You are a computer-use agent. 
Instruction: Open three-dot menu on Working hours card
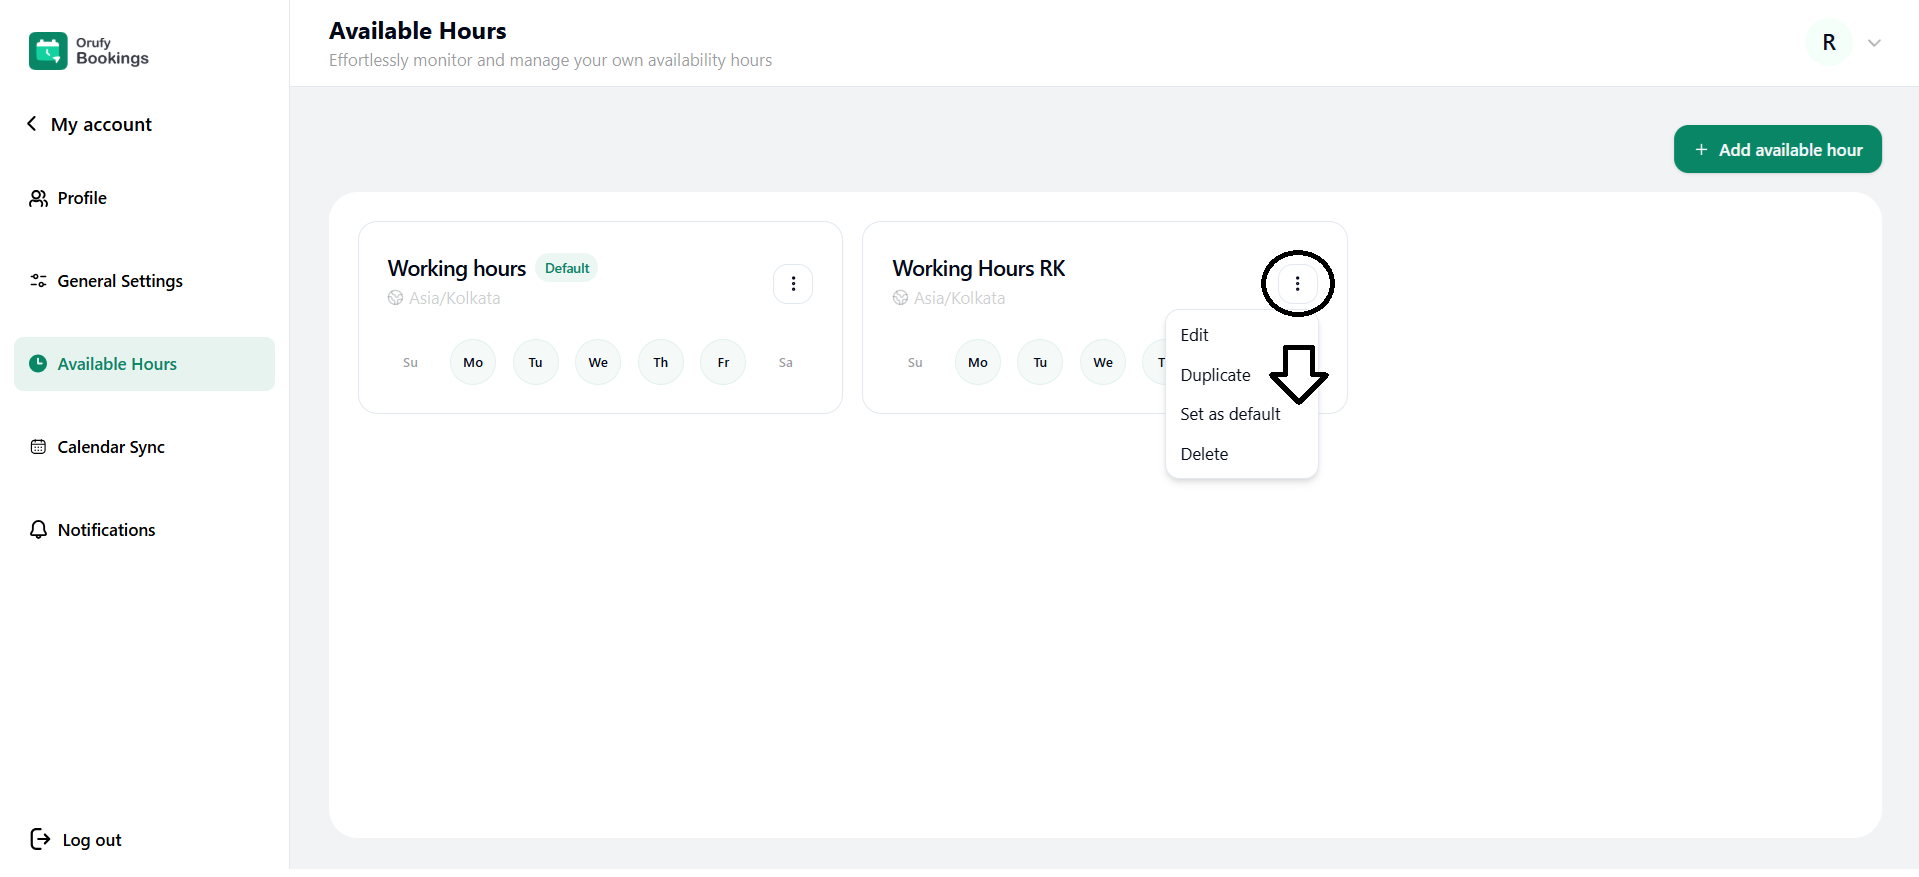[x=793, y=284]
